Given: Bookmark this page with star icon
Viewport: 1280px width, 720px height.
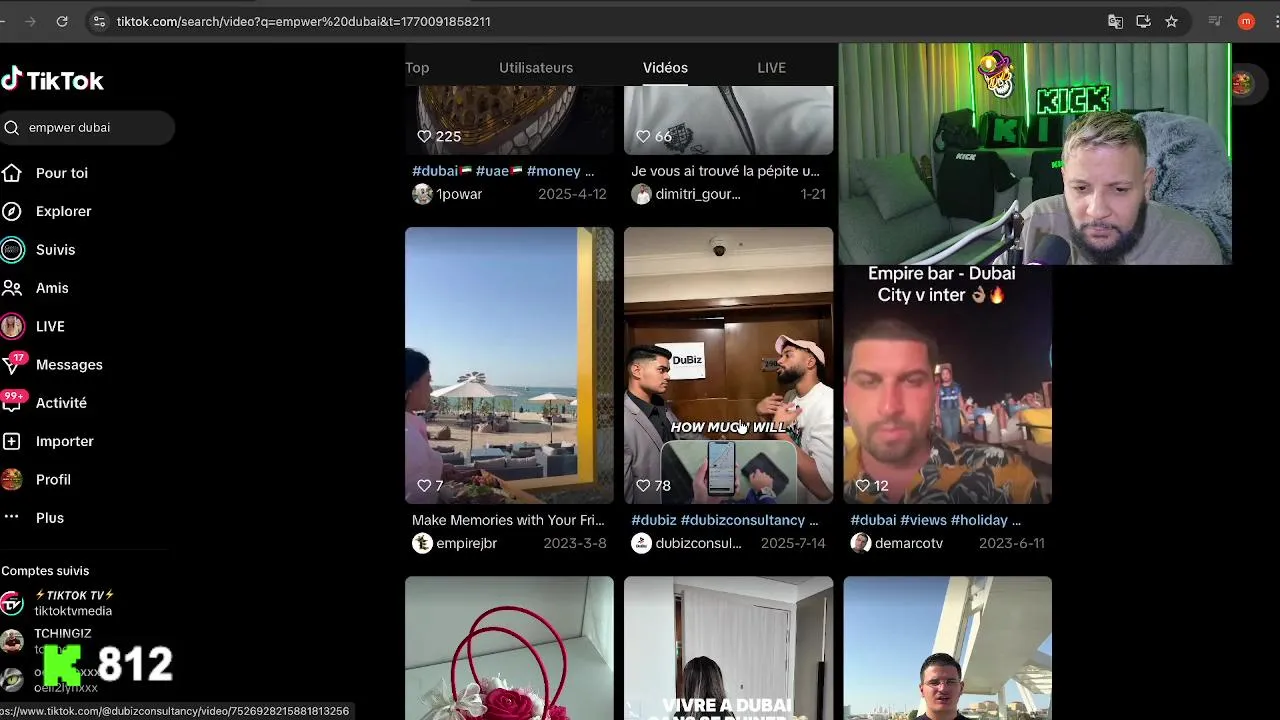Looking at the screenshot, I should (x=1171, y=21).
